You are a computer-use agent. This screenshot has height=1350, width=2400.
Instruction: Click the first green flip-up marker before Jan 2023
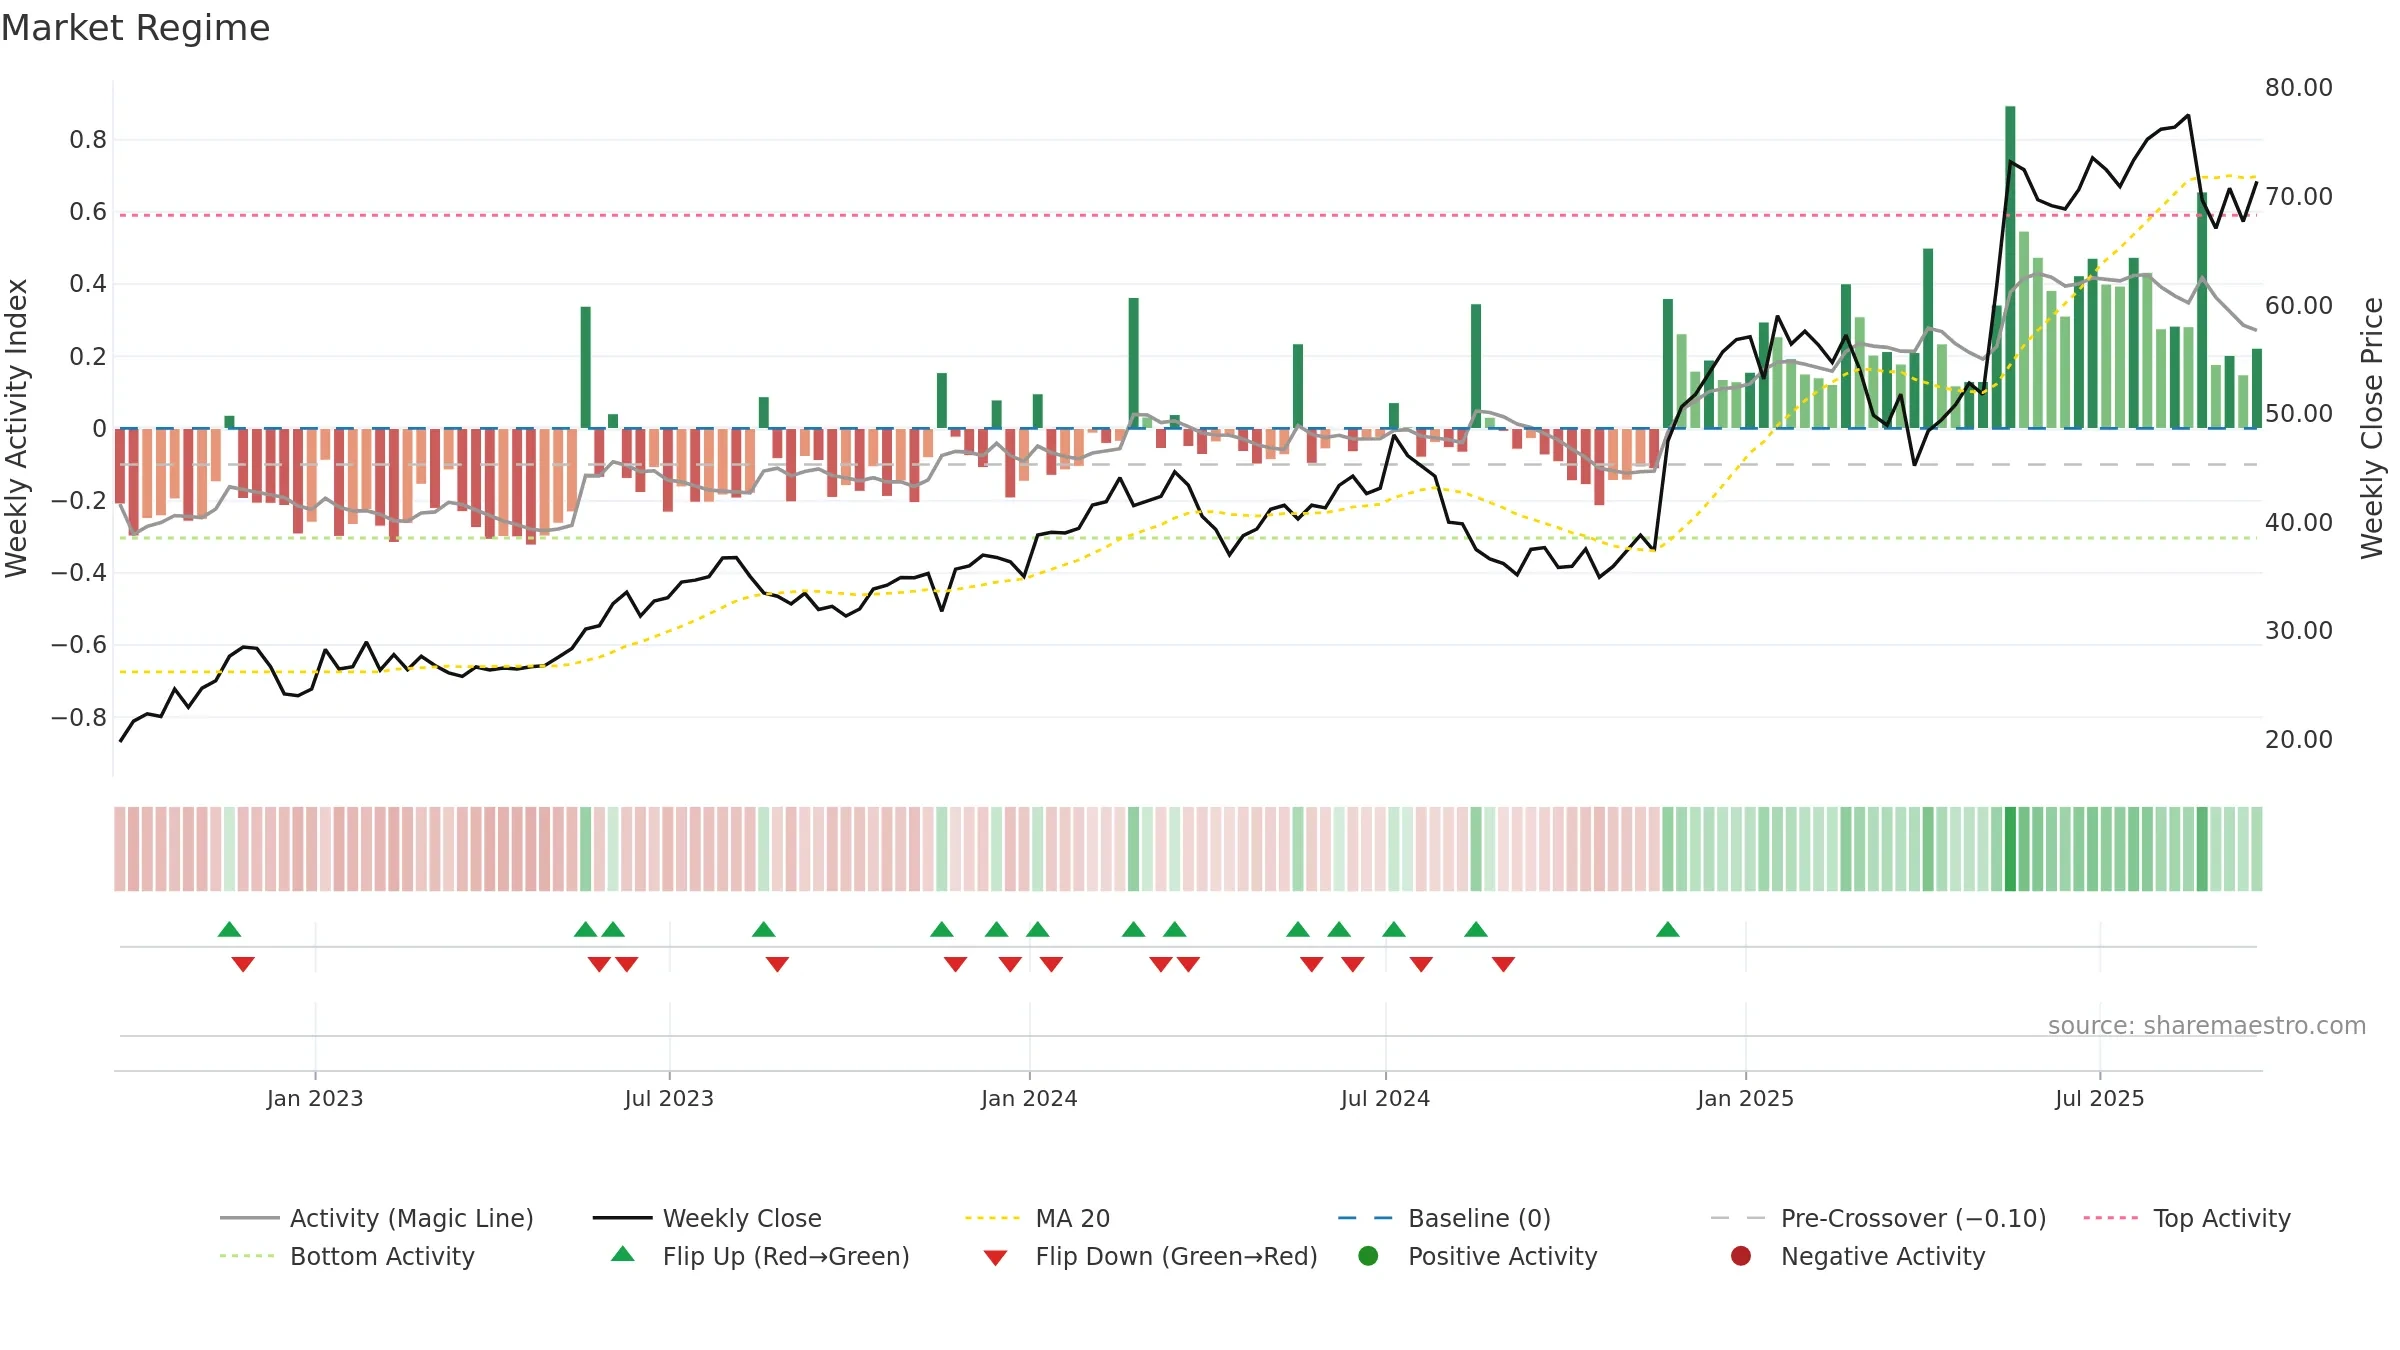(229, 929)
